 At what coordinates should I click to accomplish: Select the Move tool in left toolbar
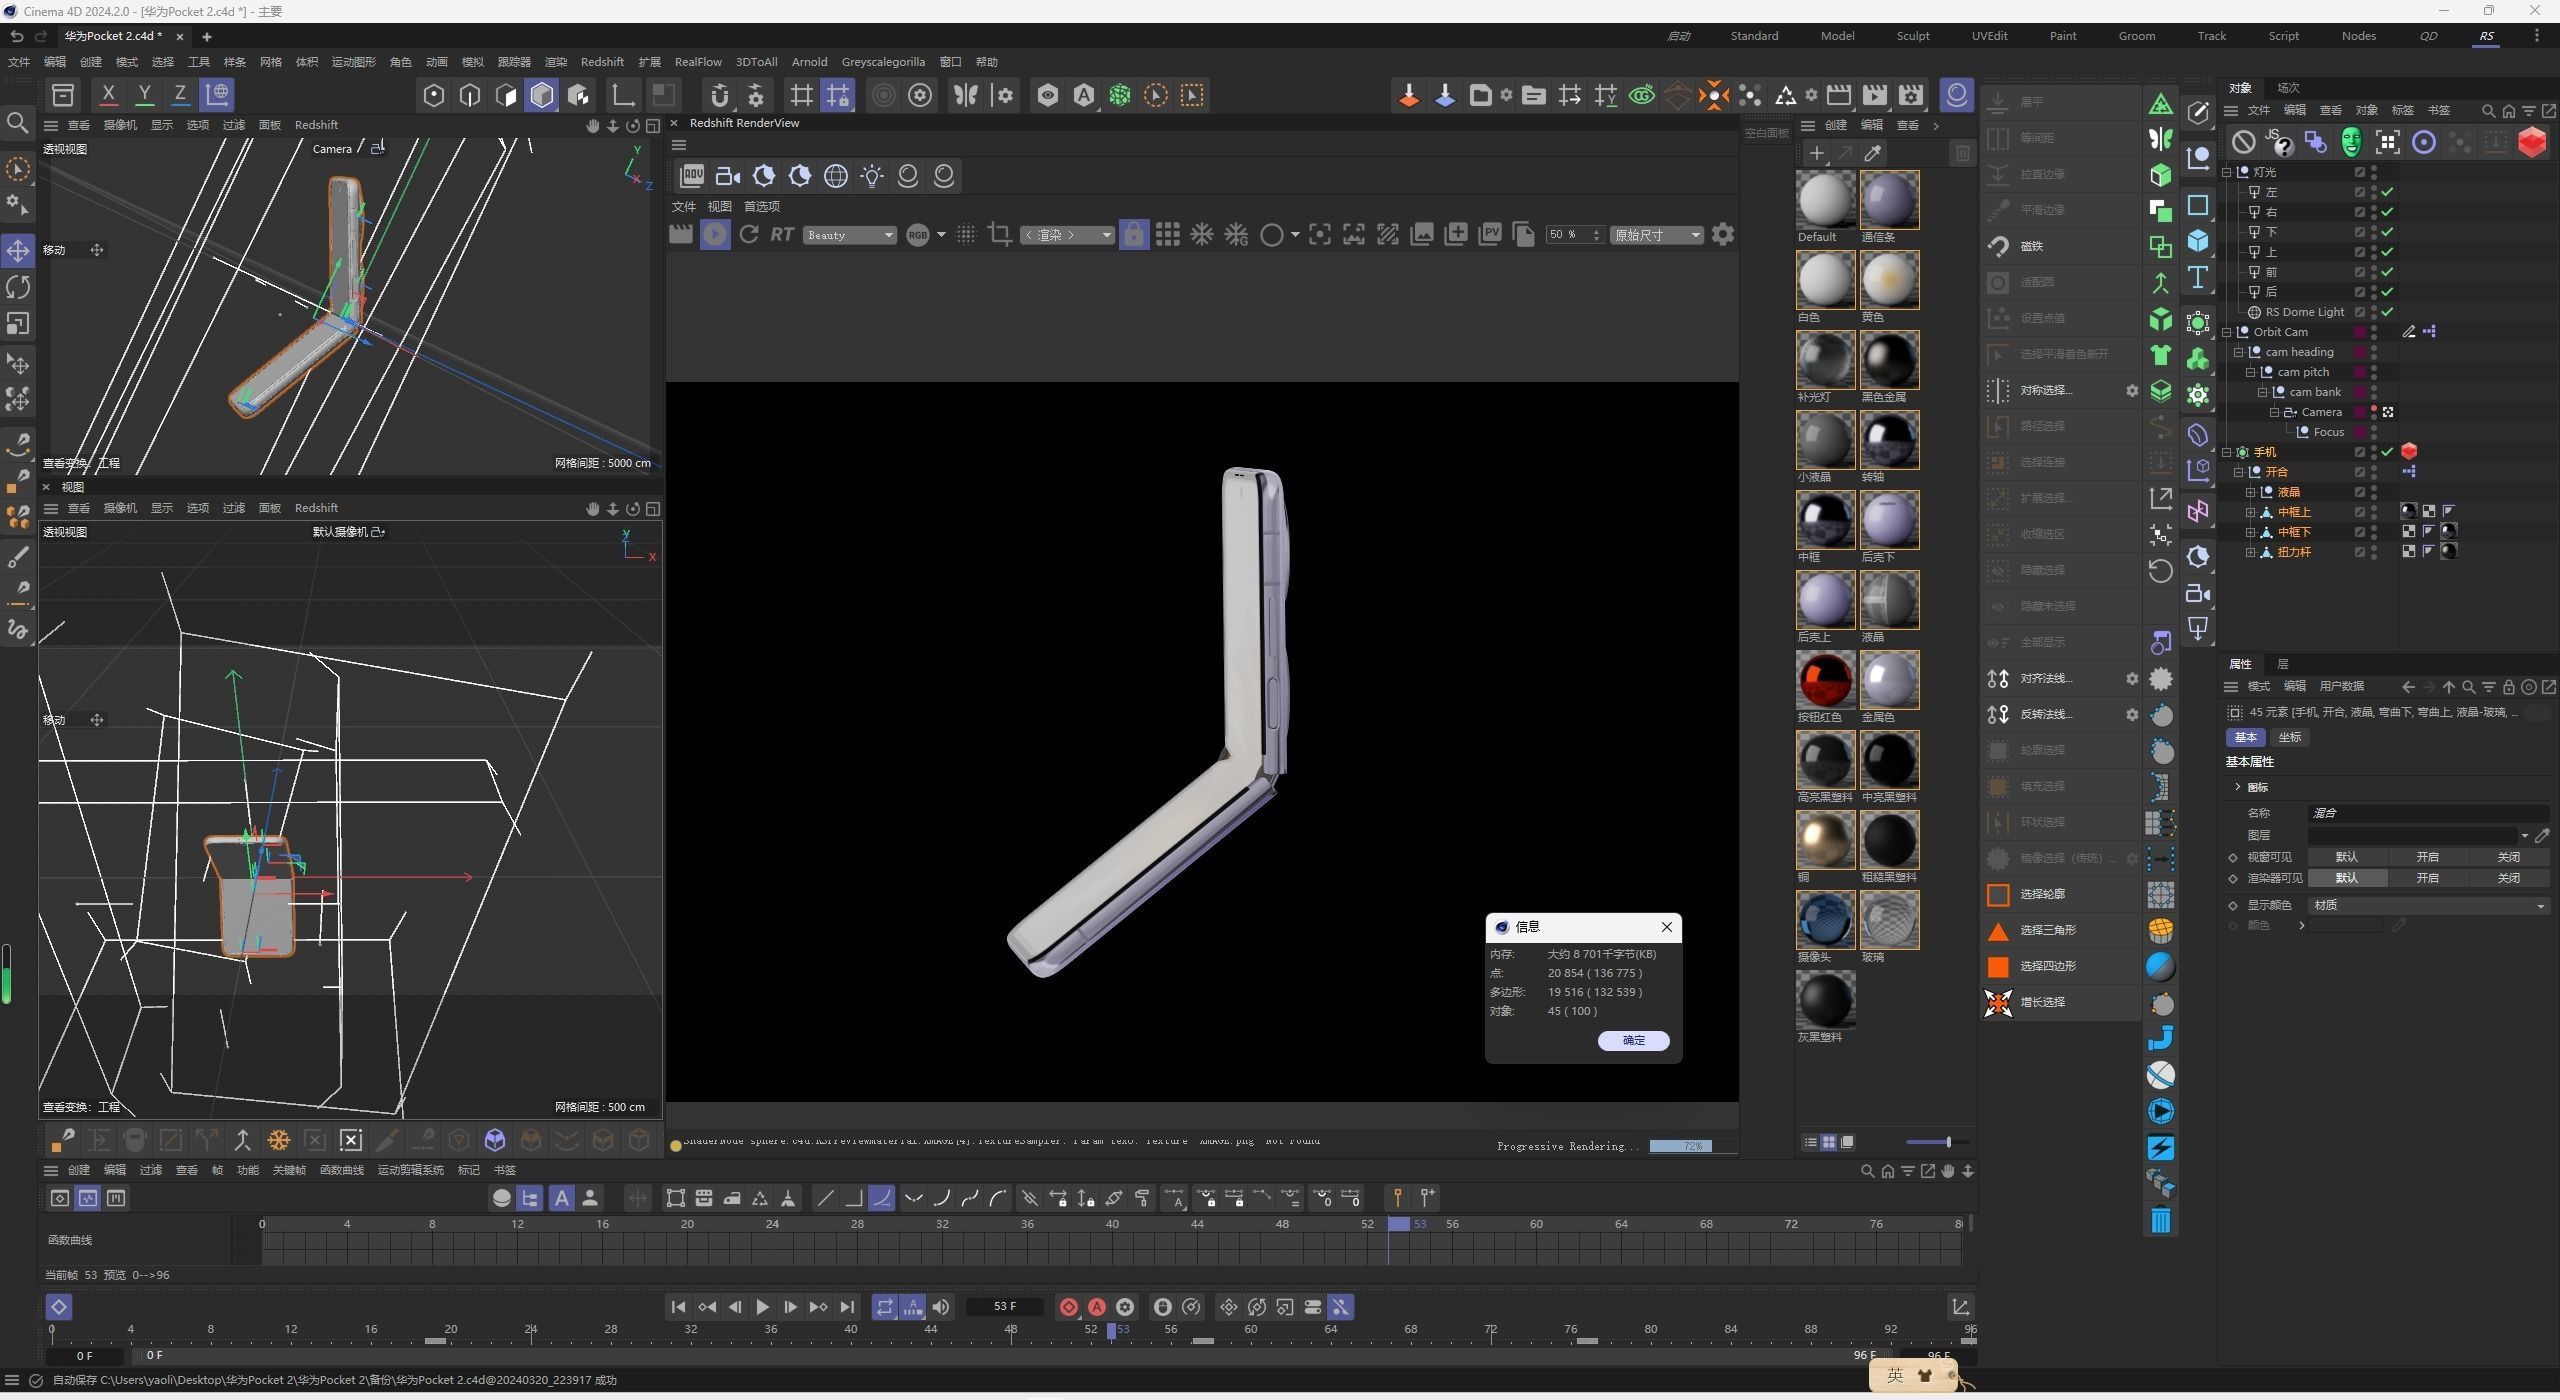click(x=18, y=250)
